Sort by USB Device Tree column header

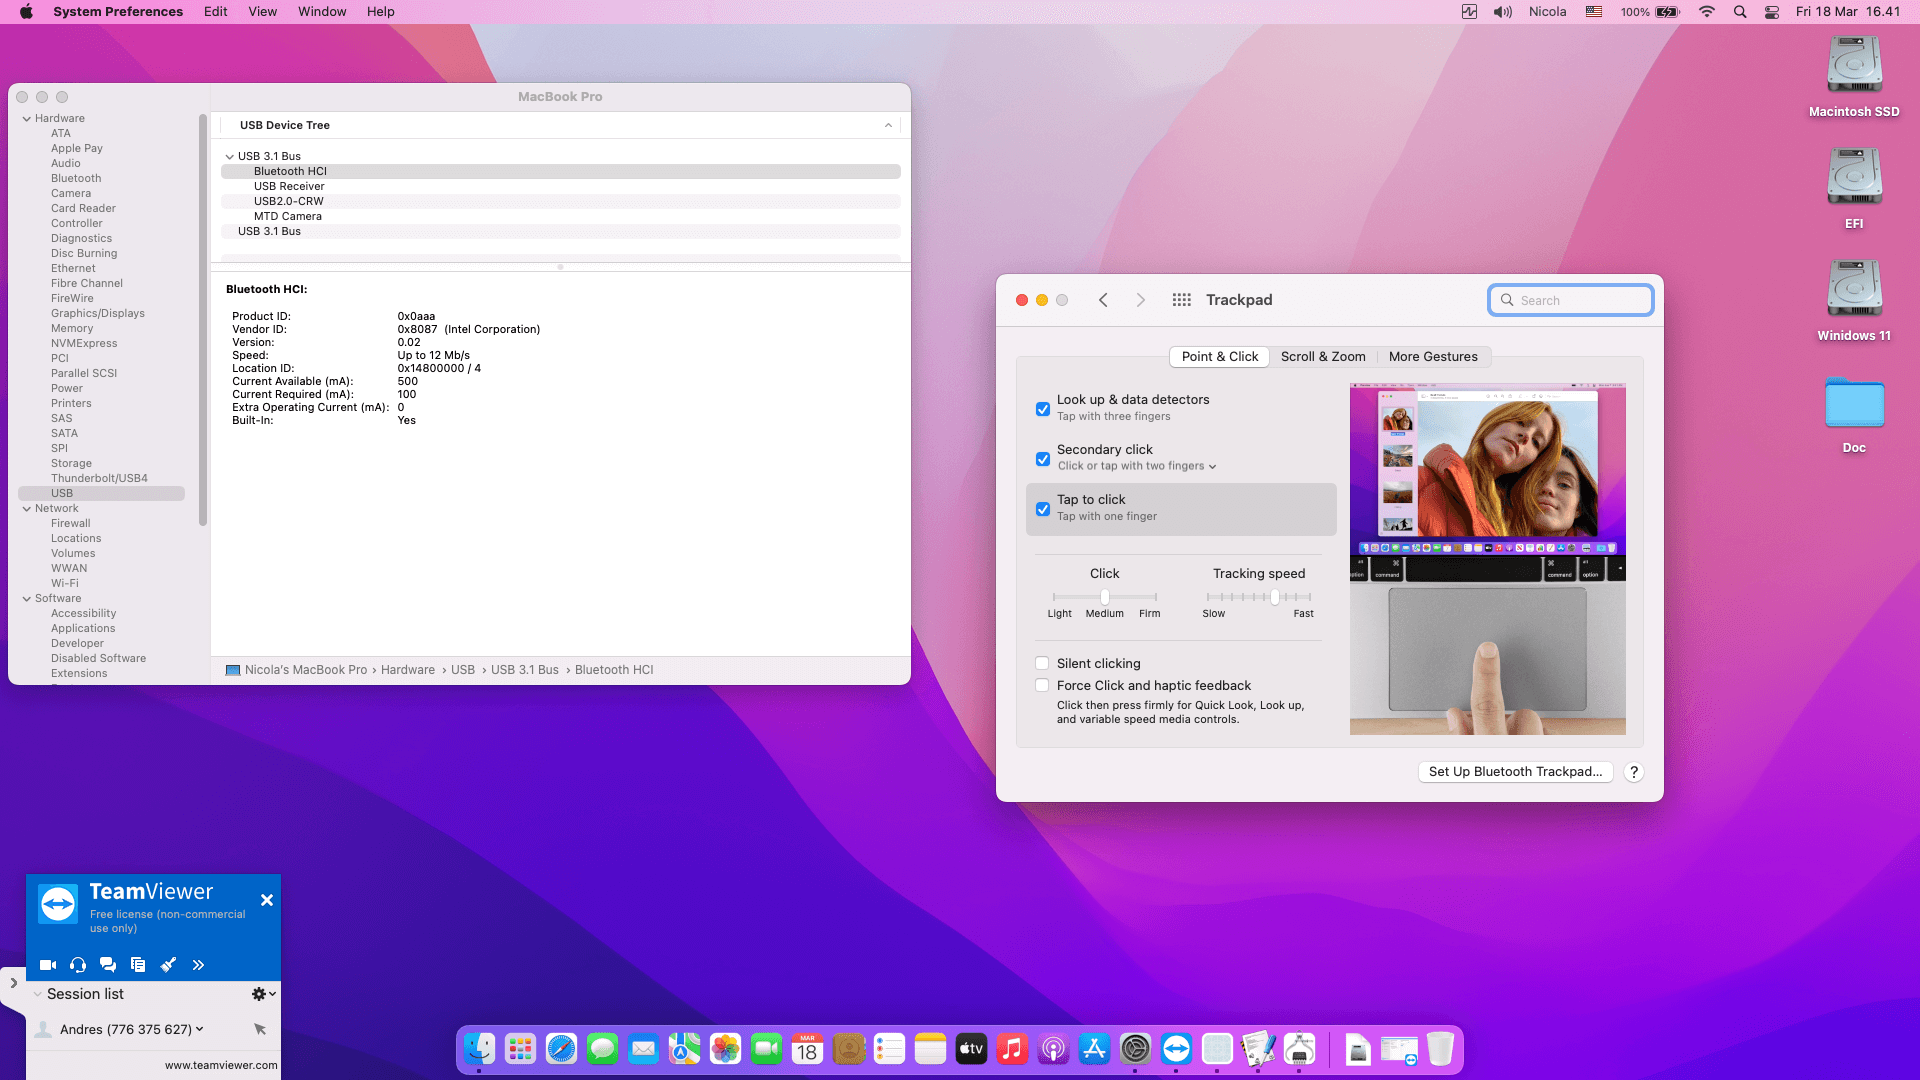560,125
